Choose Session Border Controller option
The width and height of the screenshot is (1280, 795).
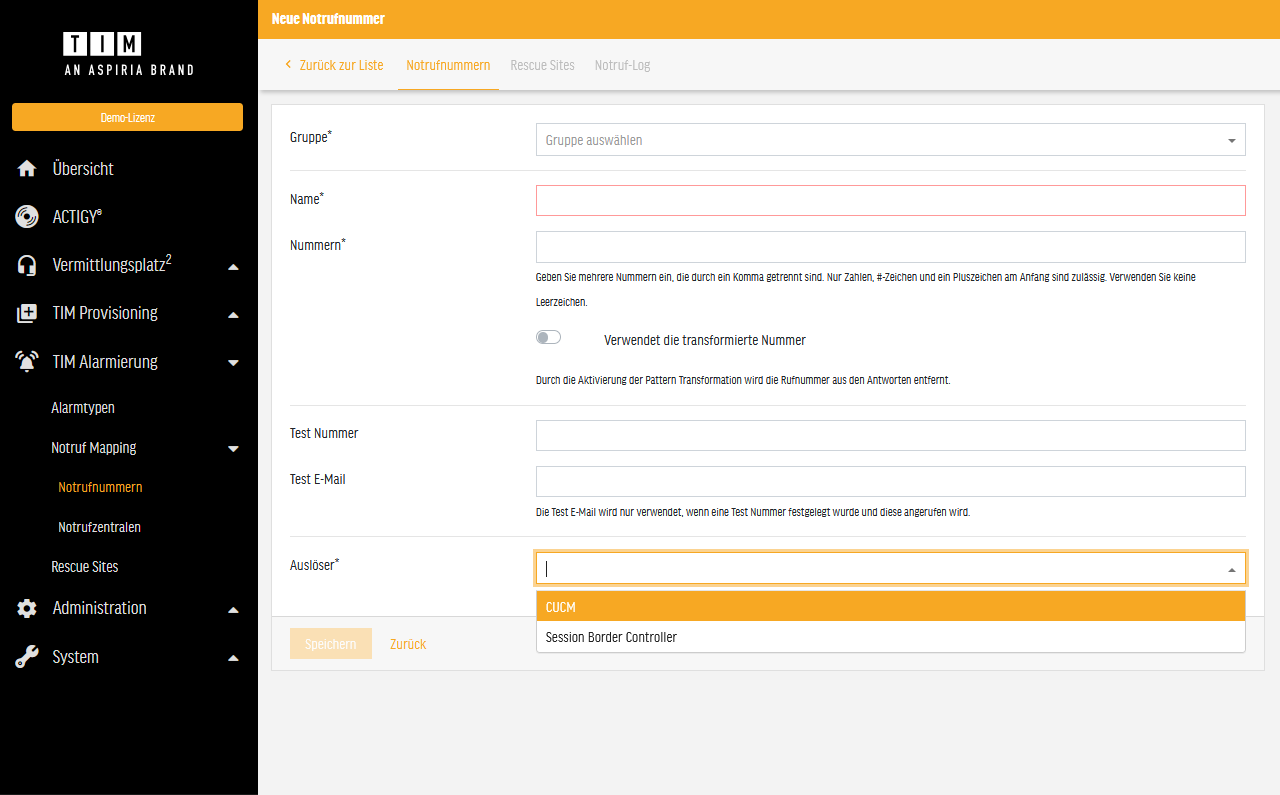890,637
